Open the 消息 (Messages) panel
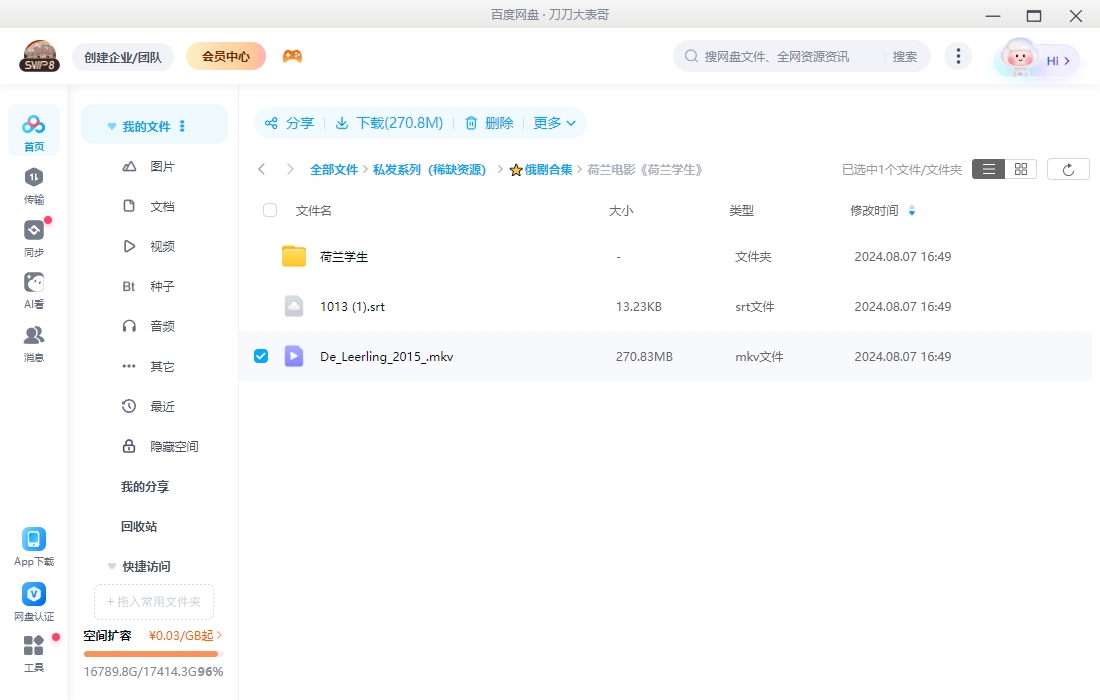 [33, 340]
